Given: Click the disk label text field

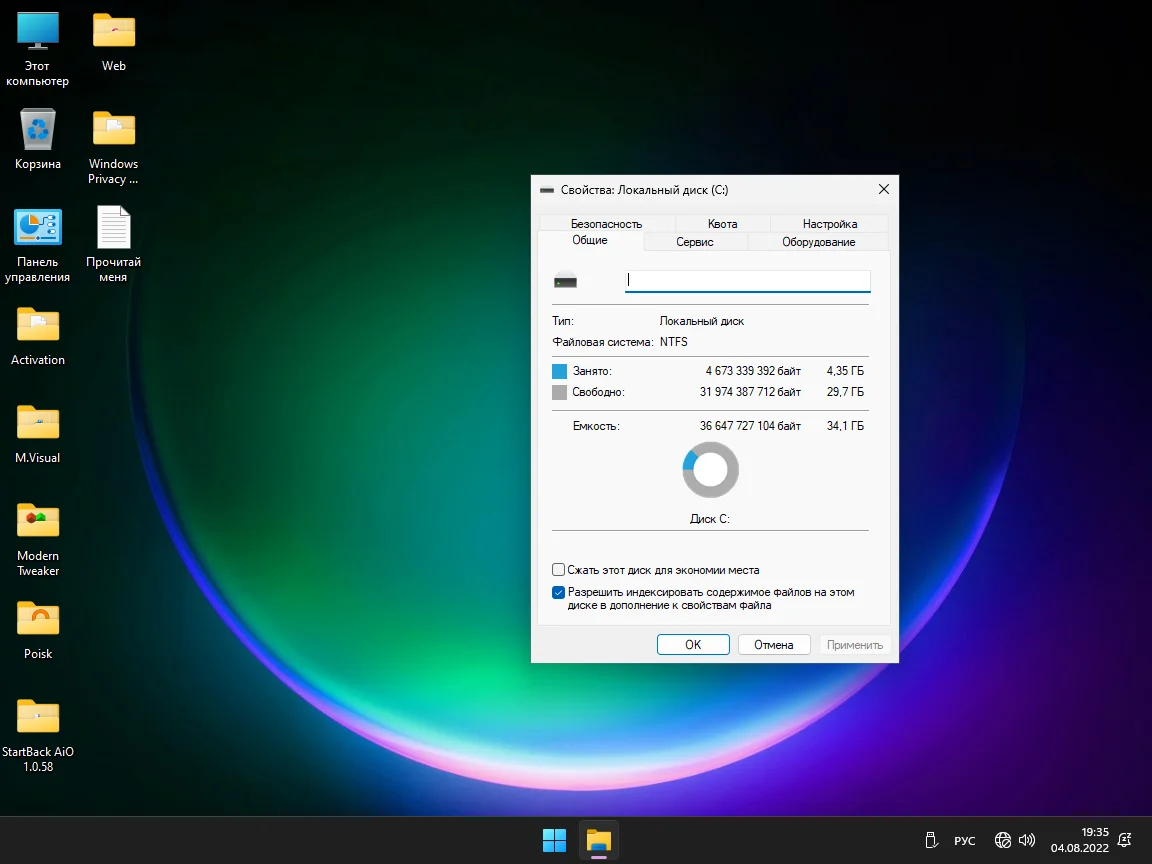Looking at the screenshot, I should coord(747,281).
